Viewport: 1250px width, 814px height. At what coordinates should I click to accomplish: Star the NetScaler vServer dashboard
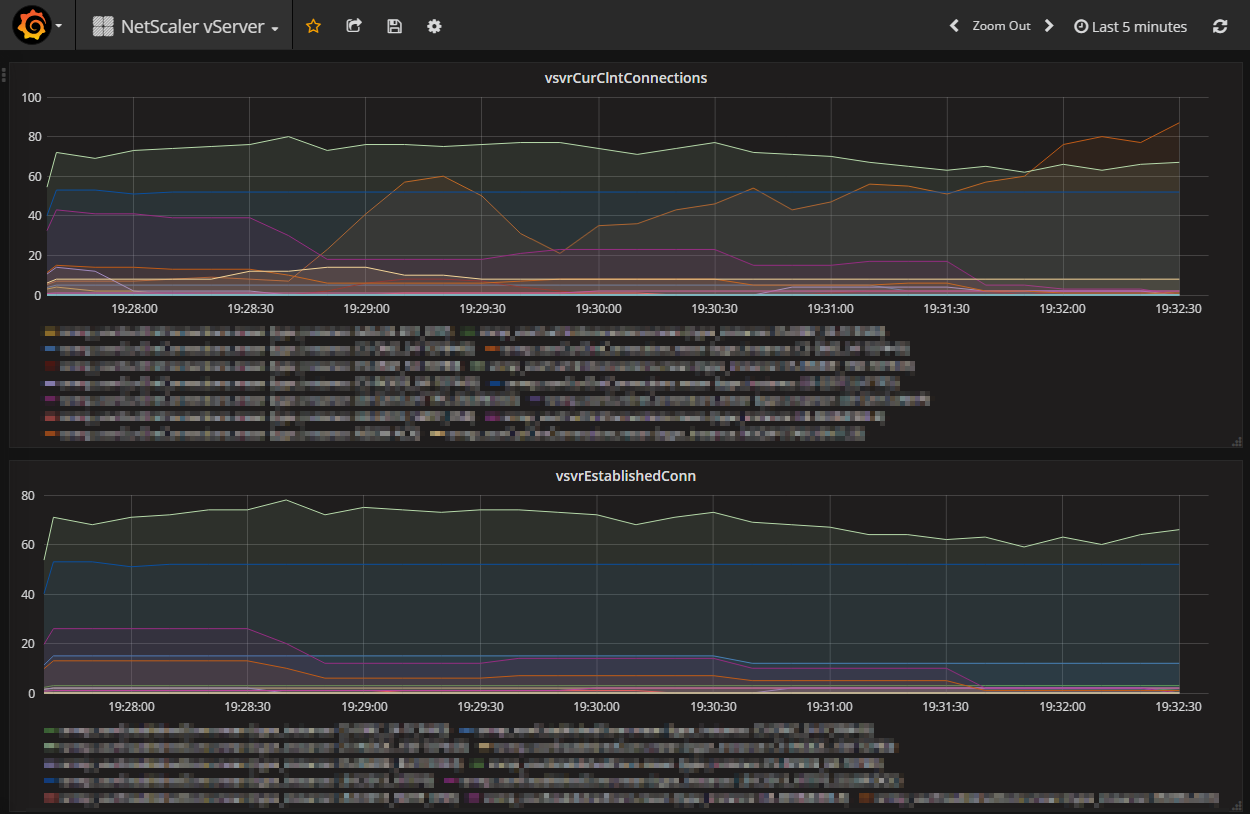[x=313, y=26]
